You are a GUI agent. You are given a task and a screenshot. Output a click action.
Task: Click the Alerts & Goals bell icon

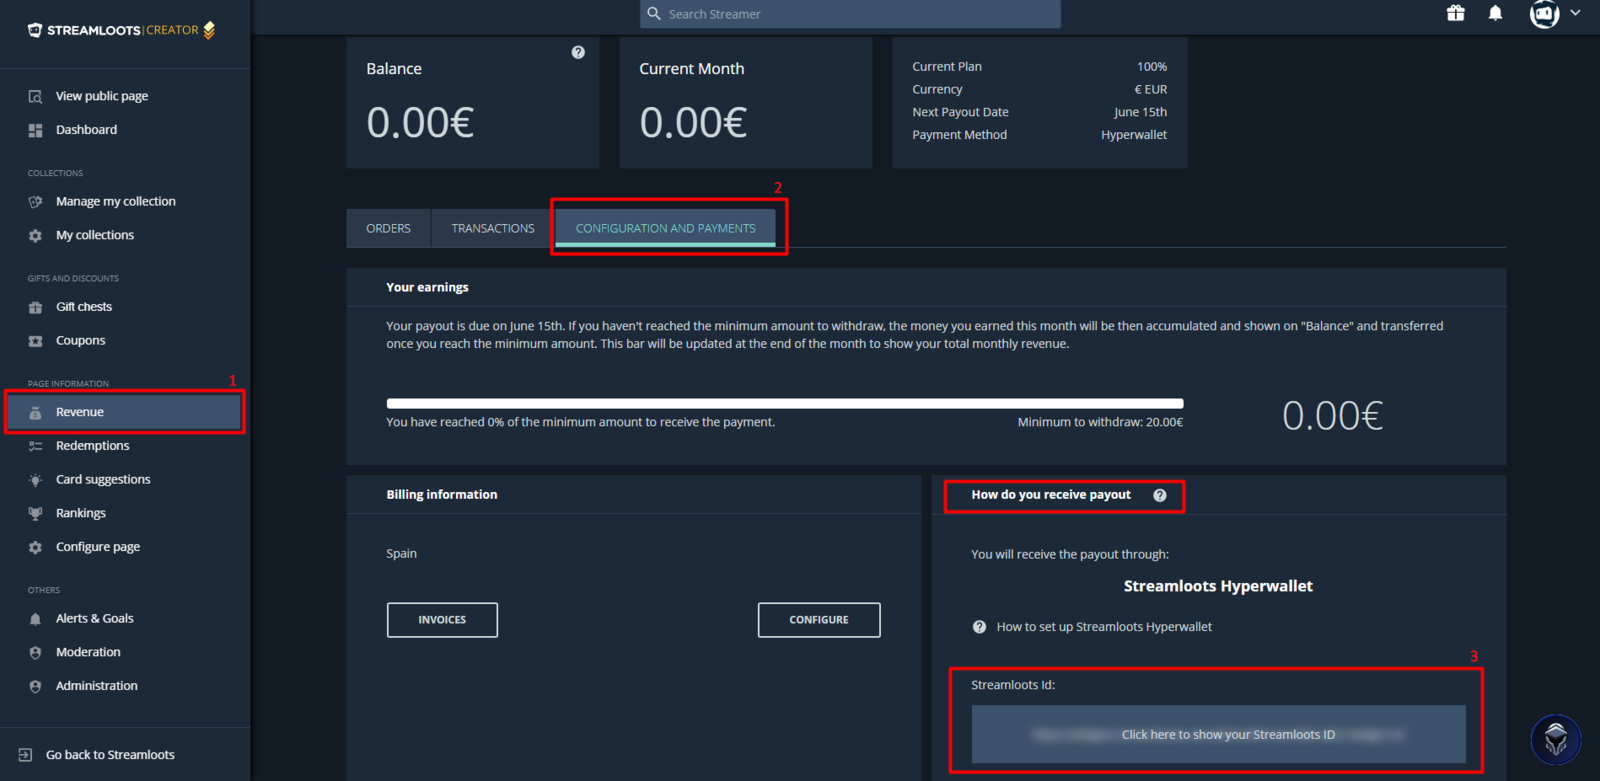click(x=35, y=619)
